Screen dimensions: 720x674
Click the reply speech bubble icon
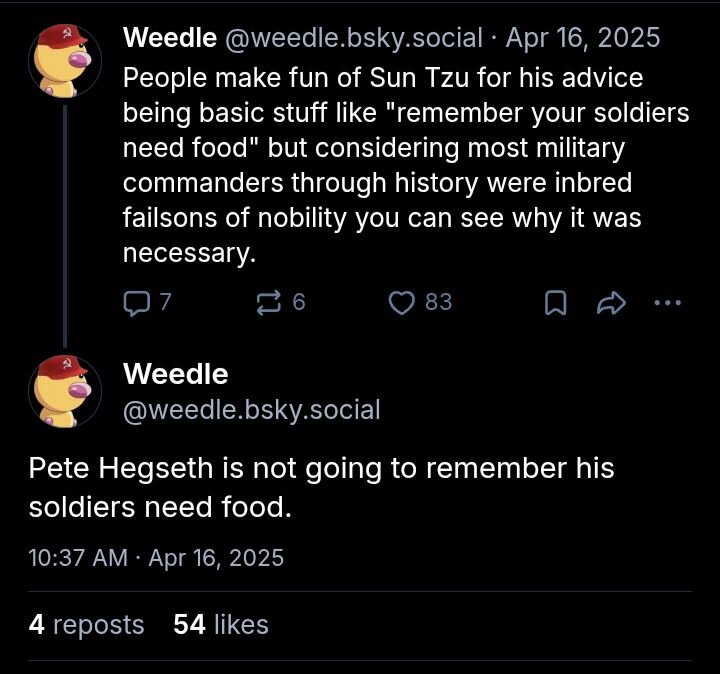pyautogui.click(x=135, y=302)
